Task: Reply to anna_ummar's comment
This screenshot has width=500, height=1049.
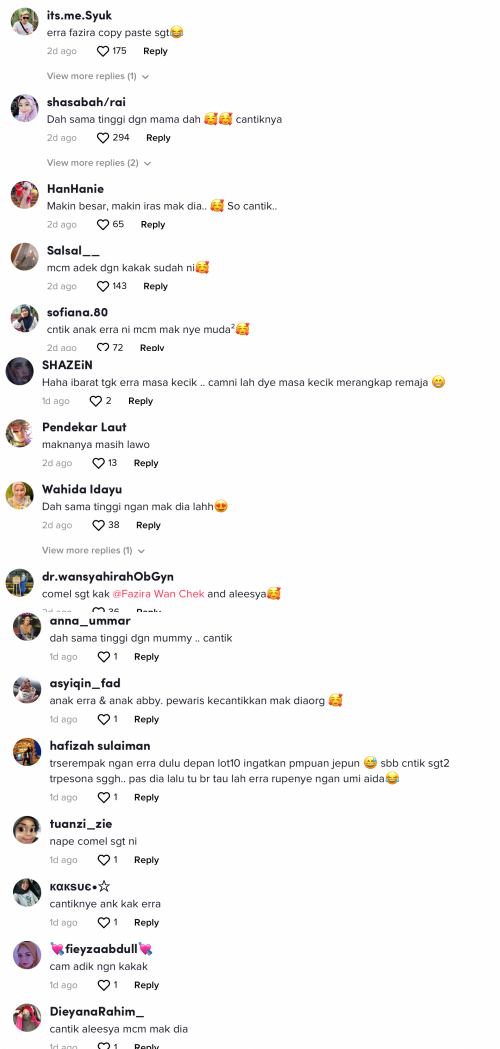Action: click(x=146, y=657)
